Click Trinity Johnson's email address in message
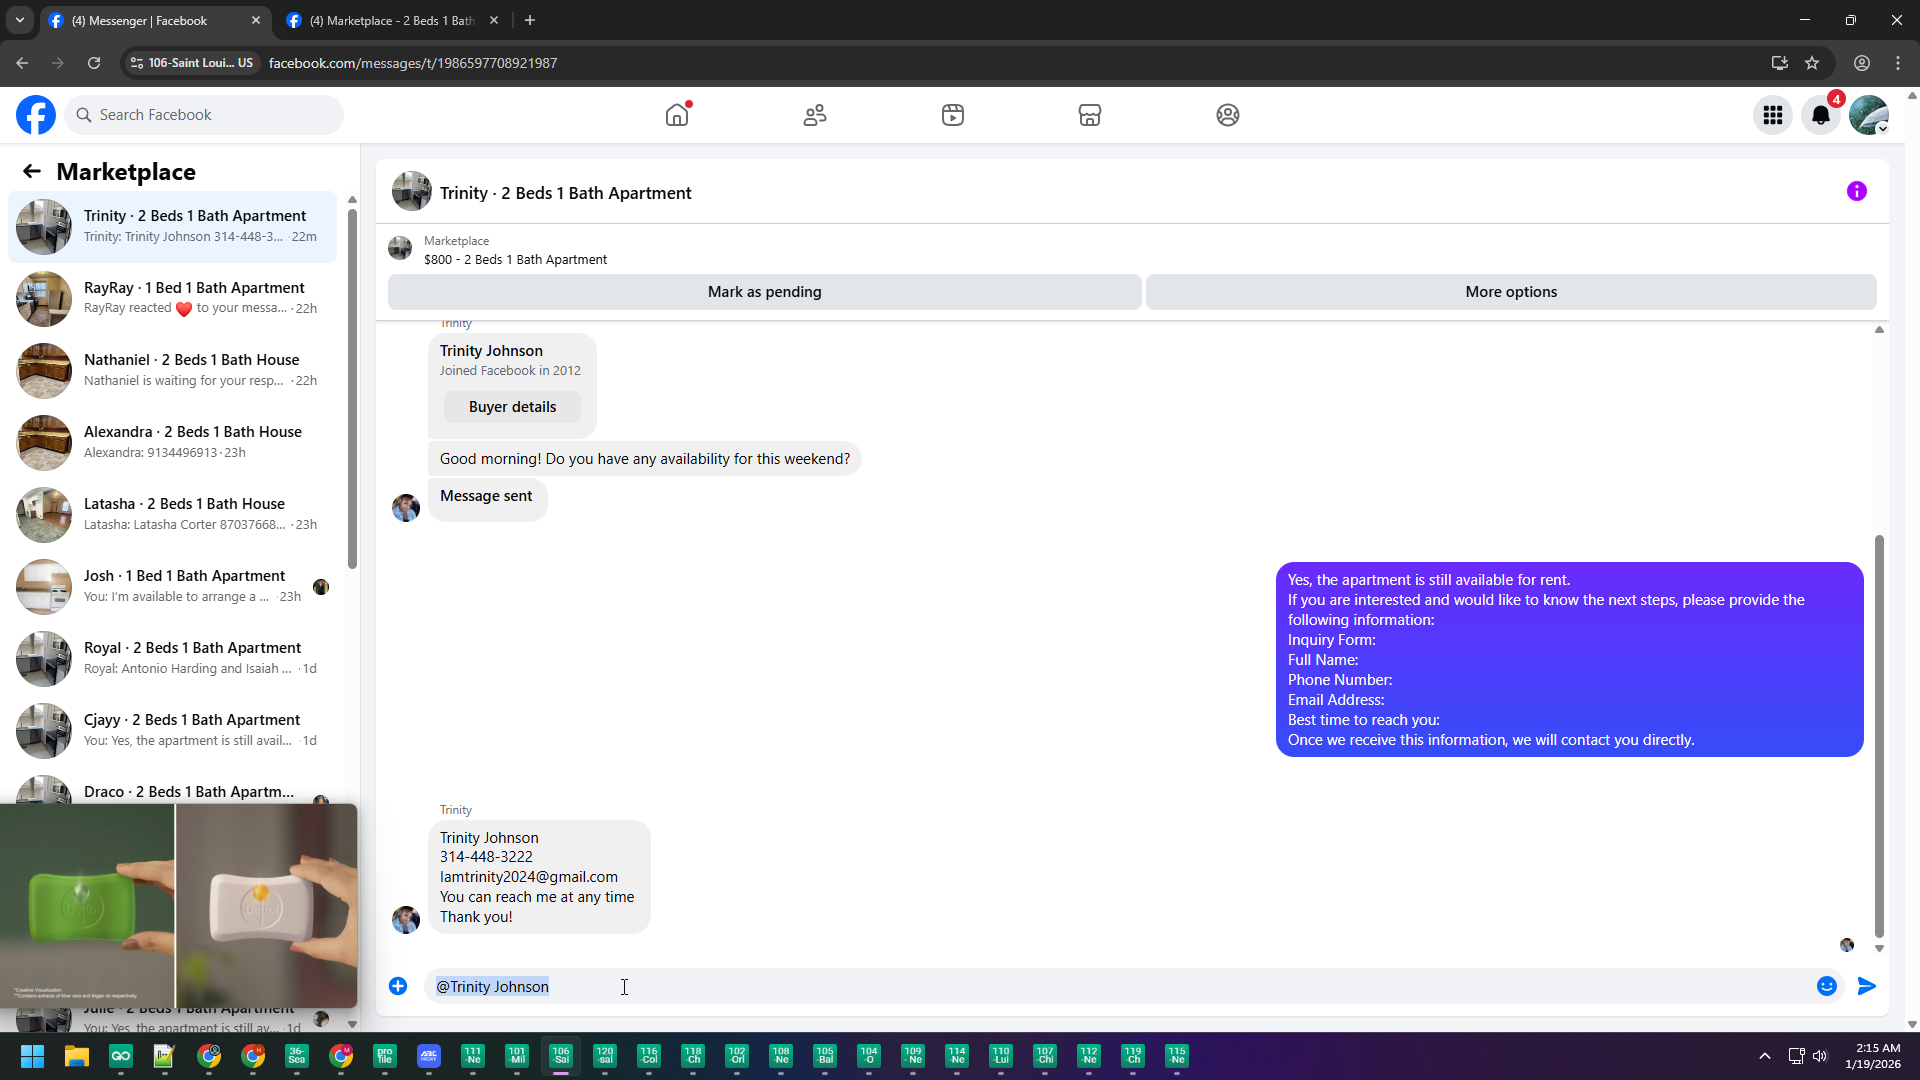Viewport: 1920px width, 1080px height. [529, 877]
